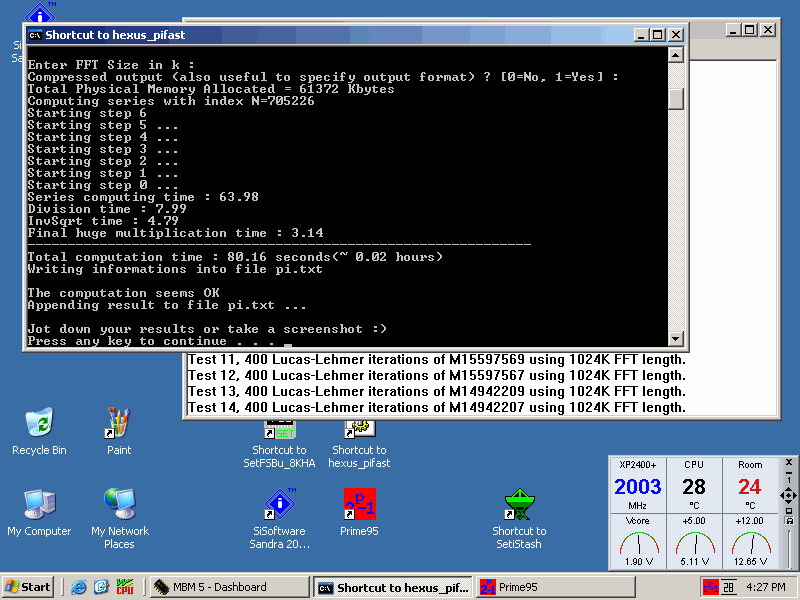Select the Prime95 desktop icon
This screenshot has width=800, height=600.
pos(359,504)
